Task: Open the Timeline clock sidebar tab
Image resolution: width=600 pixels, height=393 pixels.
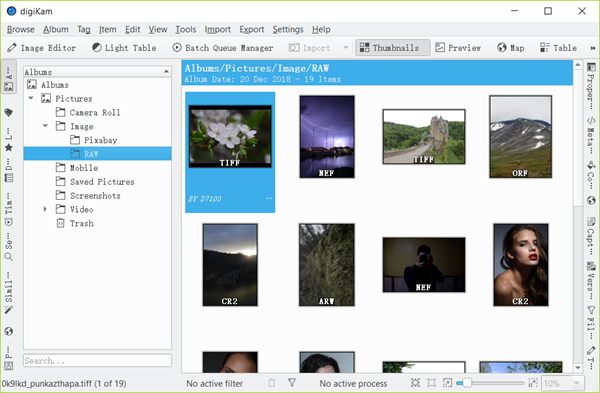Action: (8, 209)
